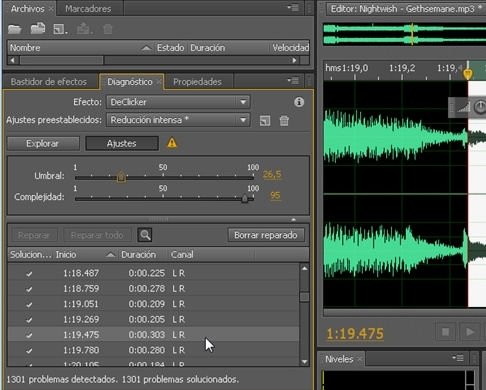
Task: Open the Diagnóstico panel options menu
Action: 293,81
